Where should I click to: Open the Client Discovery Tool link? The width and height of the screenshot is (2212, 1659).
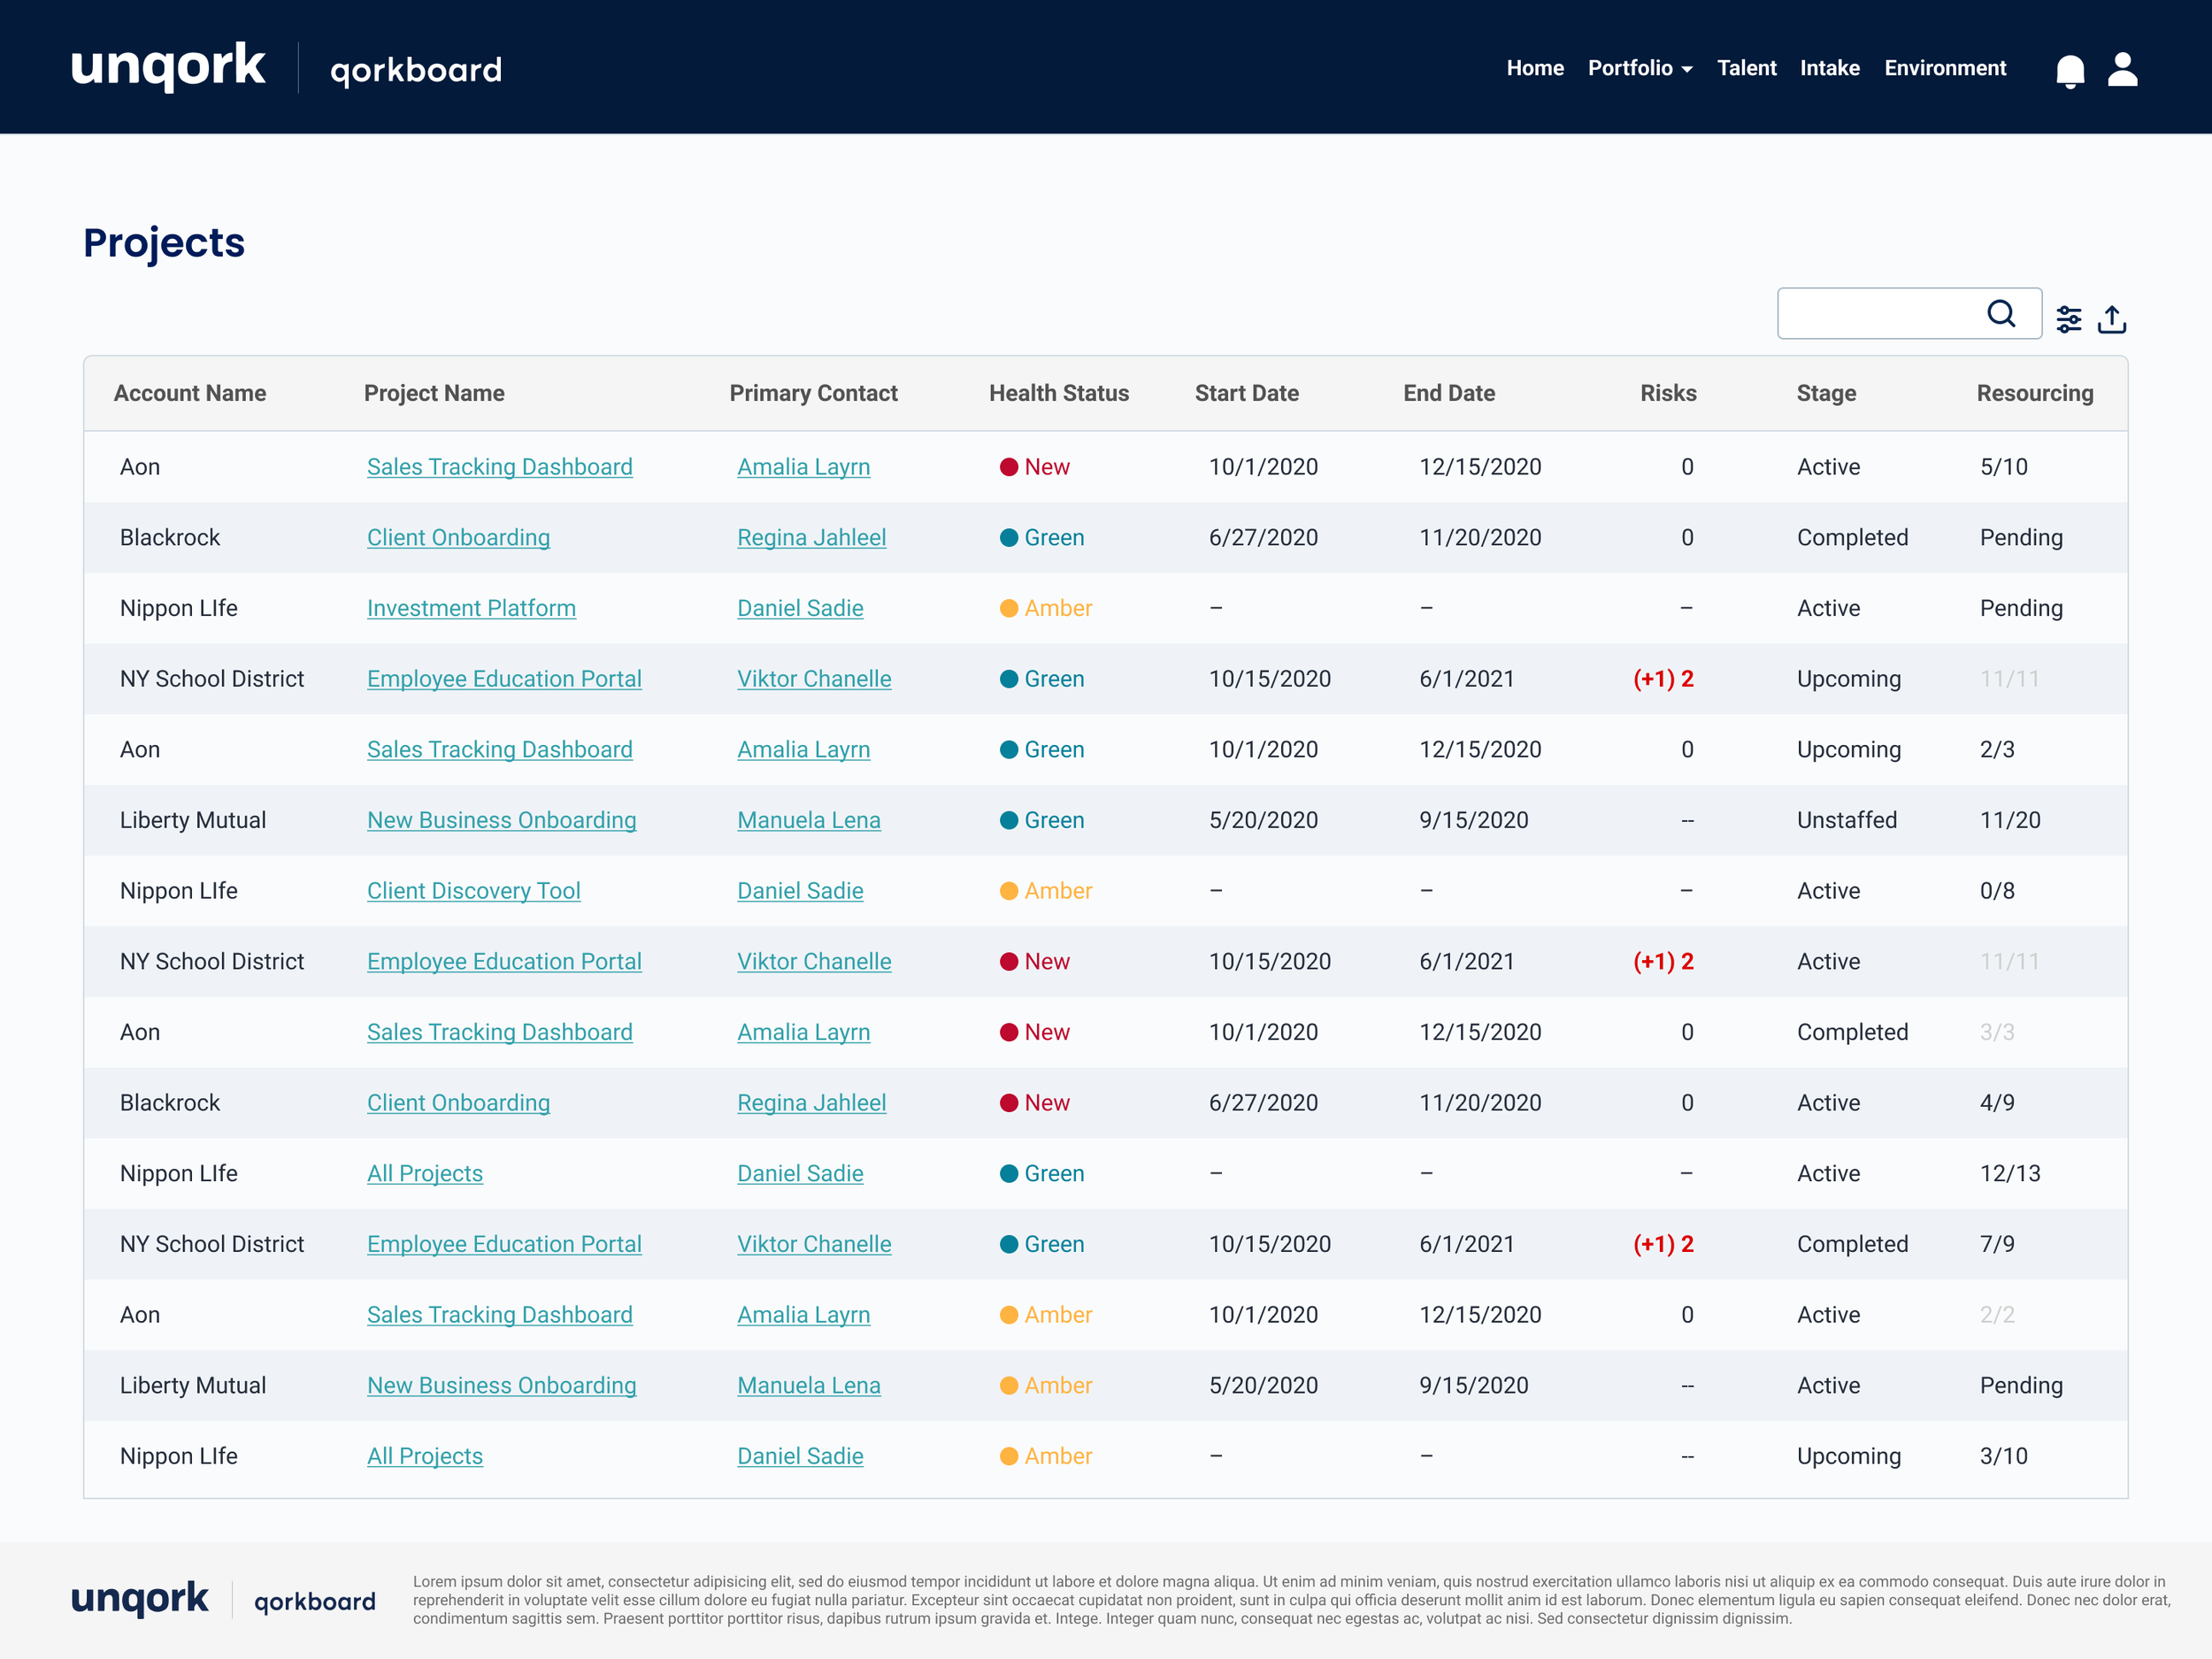(473, 891)
